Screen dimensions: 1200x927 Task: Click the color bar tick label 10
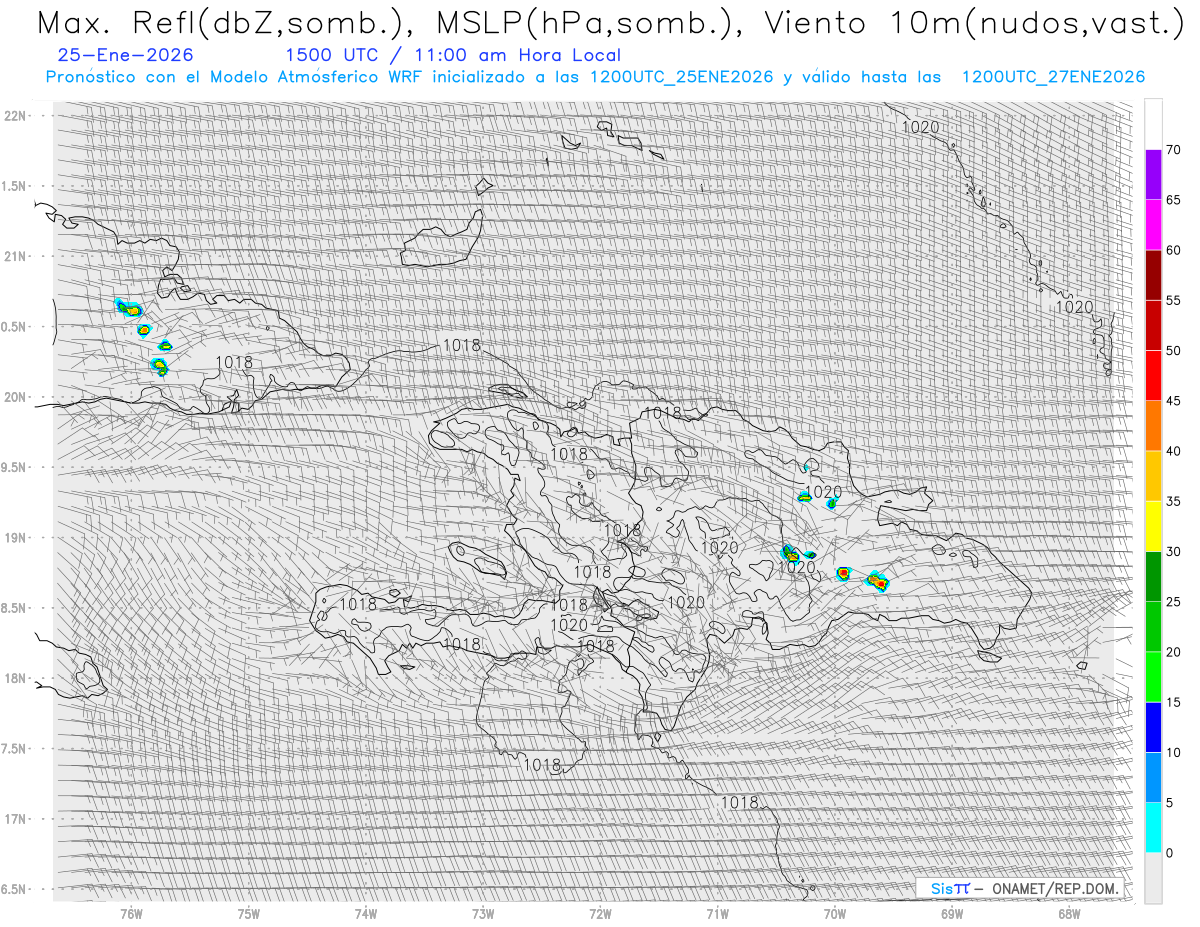tap(1173, 753)
